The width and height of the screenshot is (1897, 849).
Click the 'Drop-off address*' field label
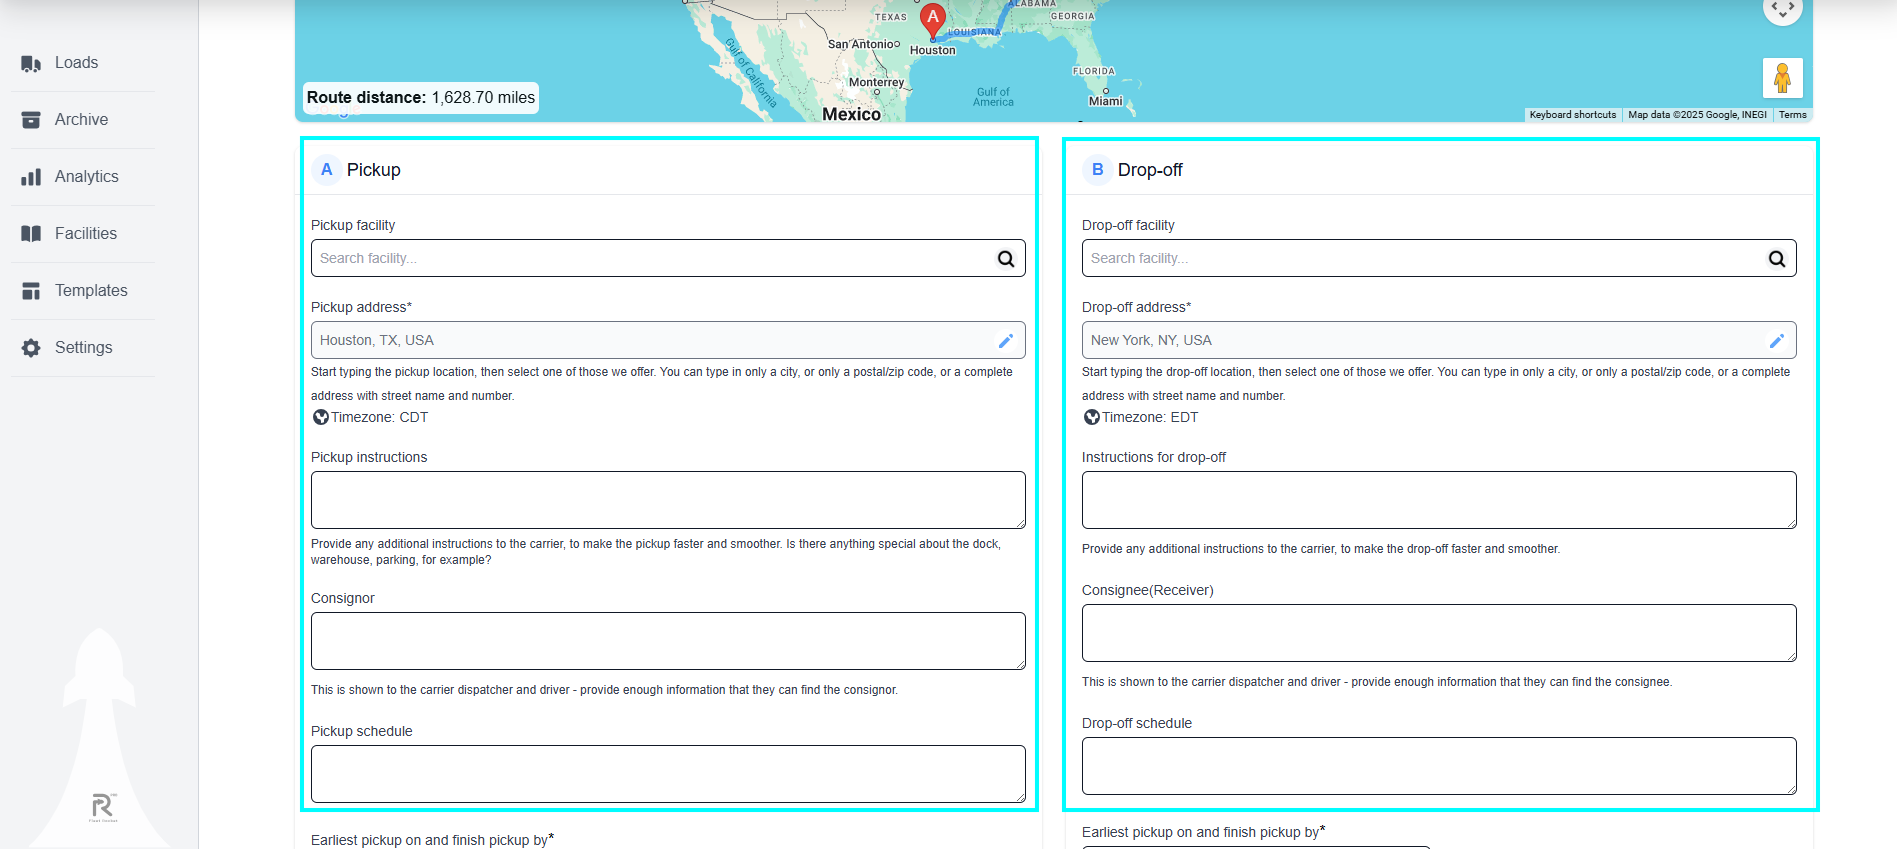[1136, 308]
